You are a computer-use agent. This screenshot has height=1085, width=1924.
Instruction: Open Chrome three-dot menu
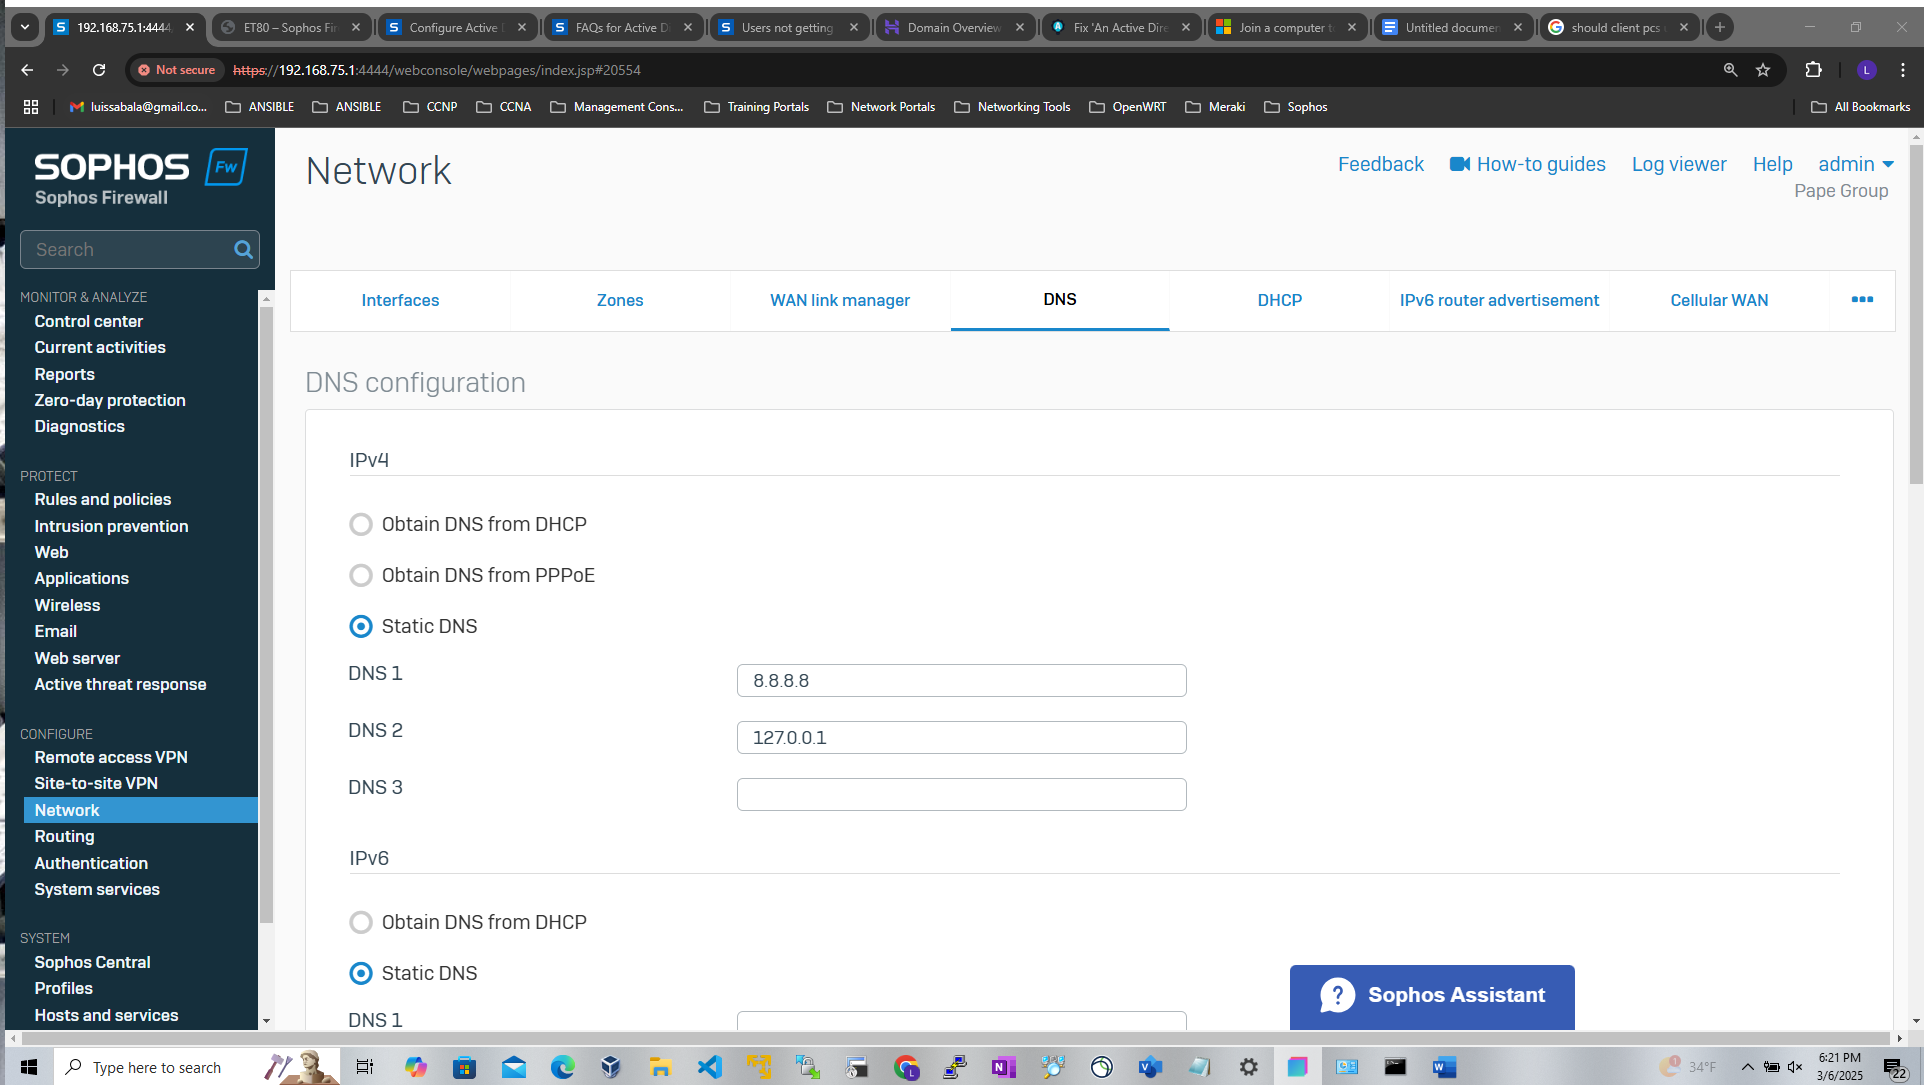1903,70
